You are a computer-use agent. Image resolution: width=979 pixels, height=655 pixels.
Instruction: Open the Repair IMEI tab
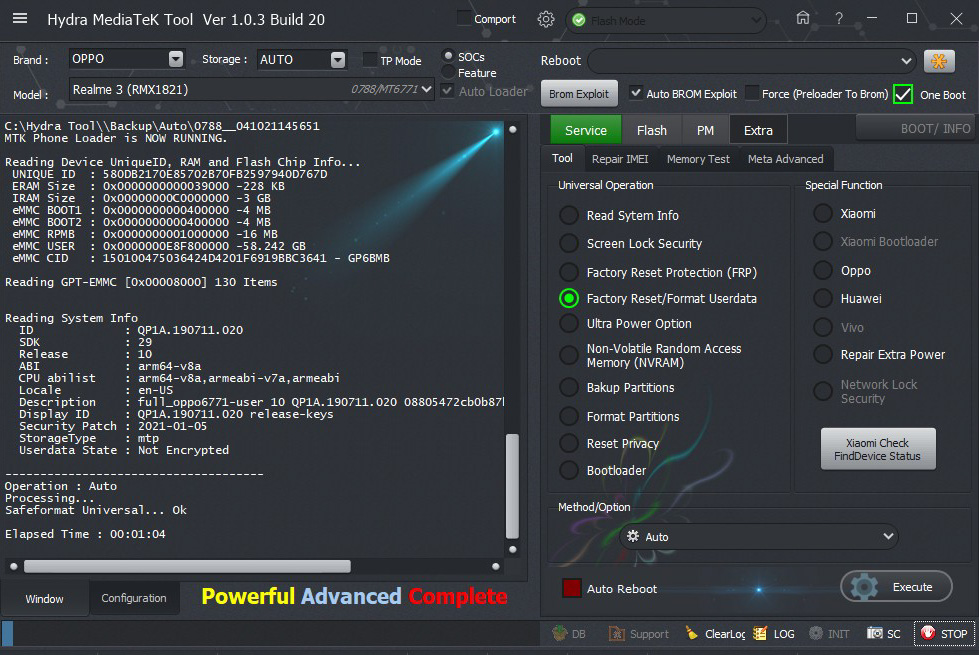(x=620, y=159)
